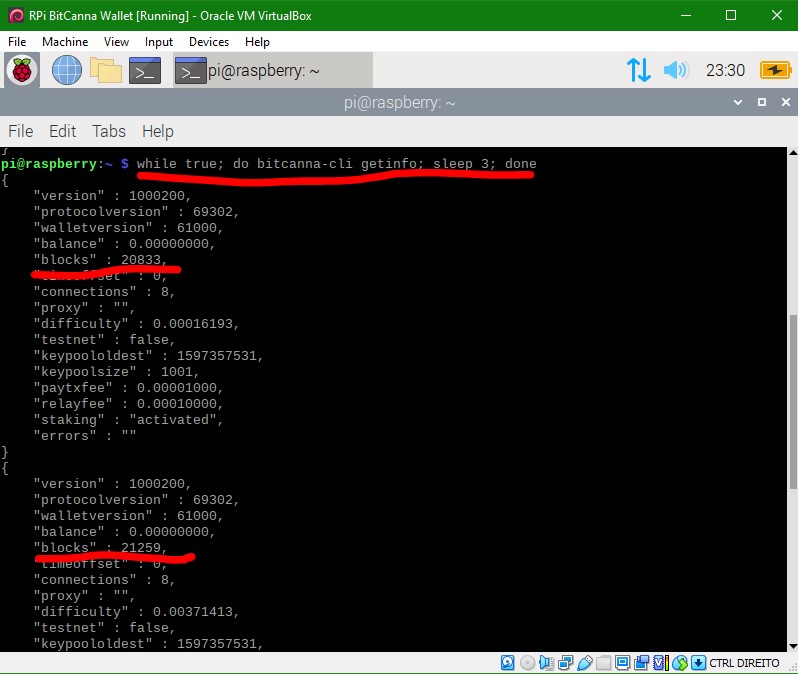Click VirtualBox recording status icon
Image resolution: width=798 pixels, height=674 pixels.
(x=642, y=663)
